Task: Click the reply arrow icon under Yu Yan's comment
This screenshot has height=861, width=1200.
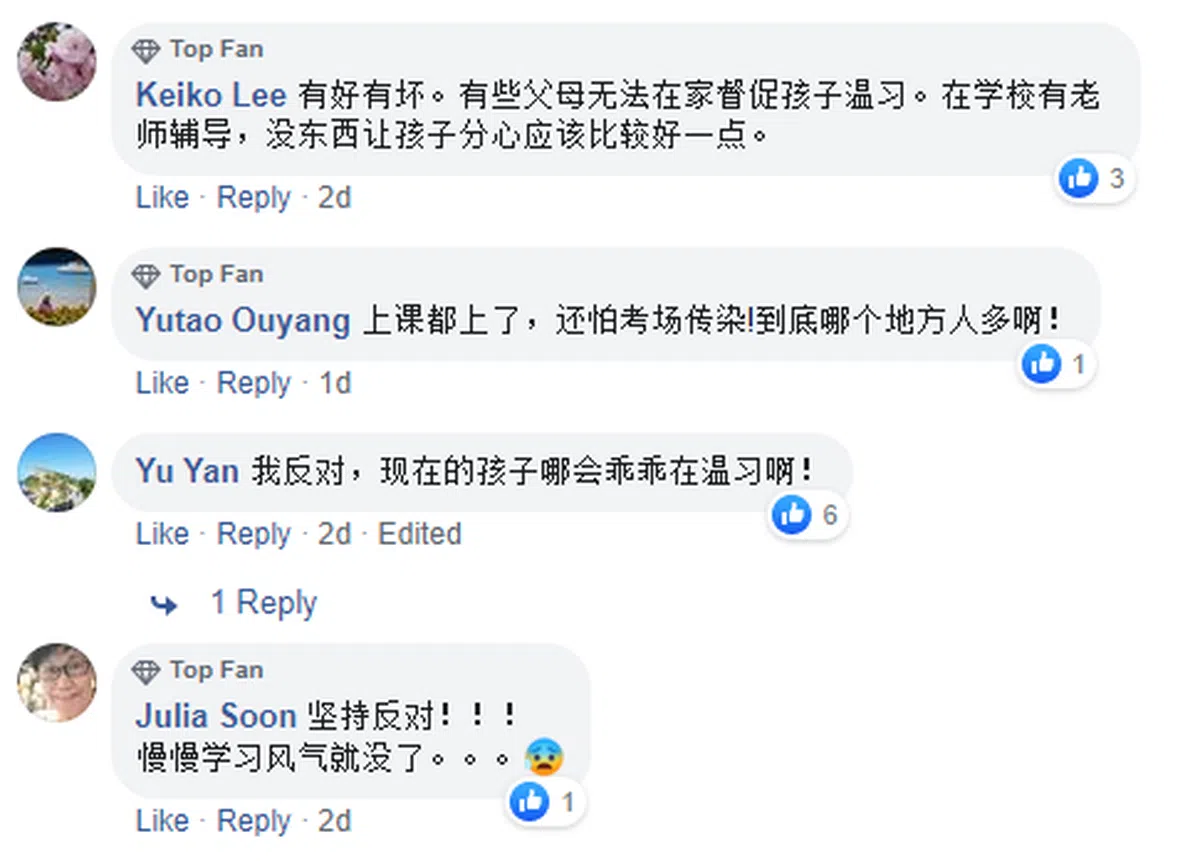Action: click(x=164, y=604)
